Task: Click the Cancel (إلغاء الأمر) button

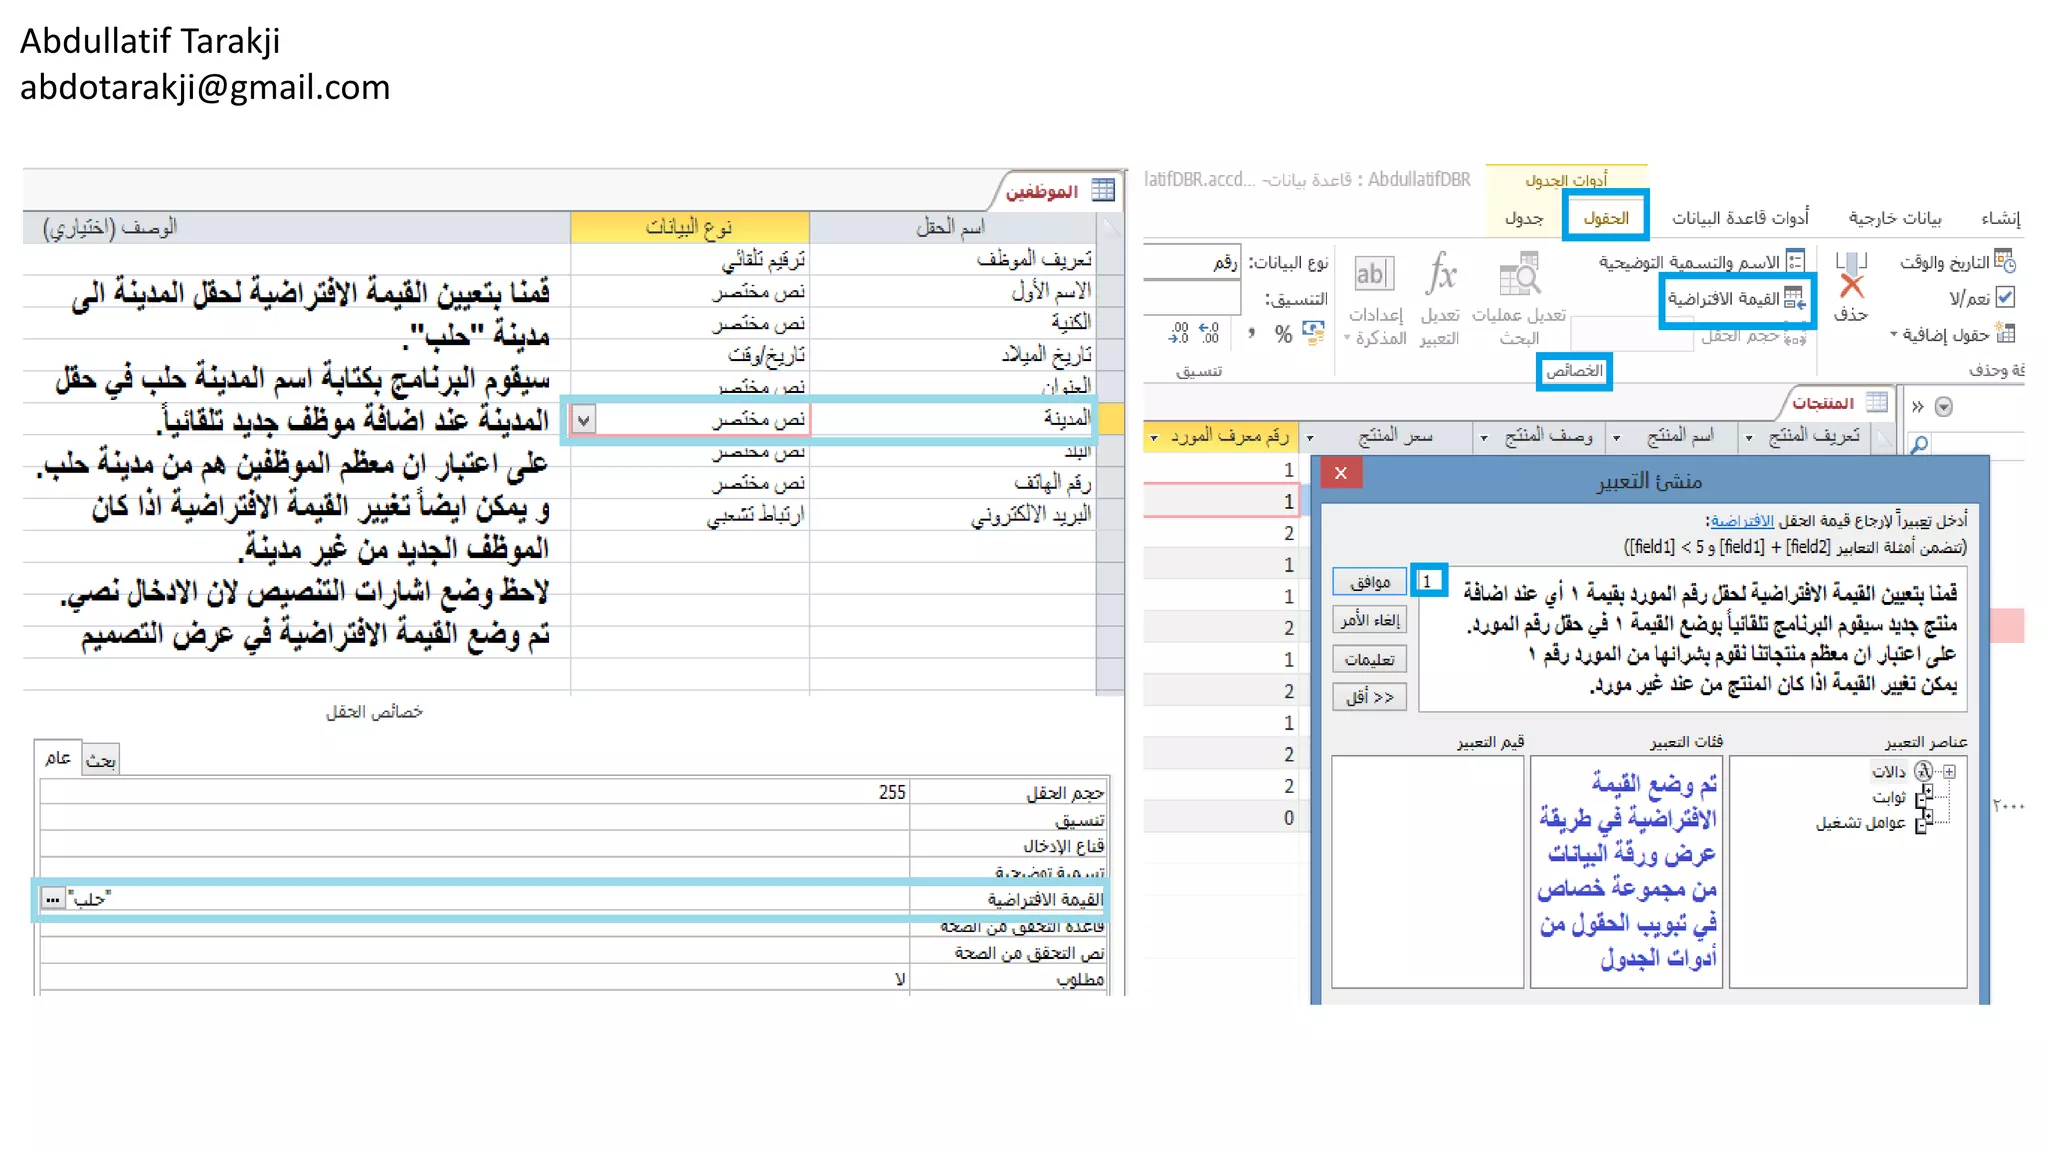Action: pyautogui.click(x=1369, y=621)
